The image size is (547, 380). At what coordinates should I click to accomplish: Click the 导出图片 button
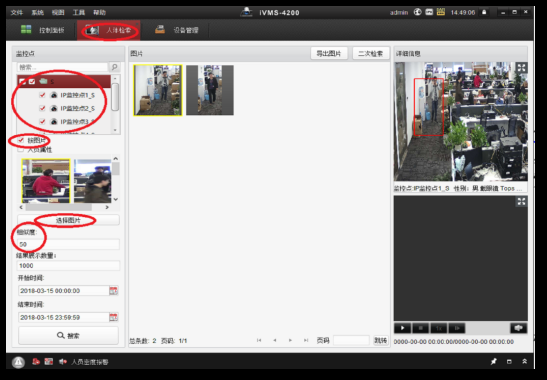(x=329, y=53)
